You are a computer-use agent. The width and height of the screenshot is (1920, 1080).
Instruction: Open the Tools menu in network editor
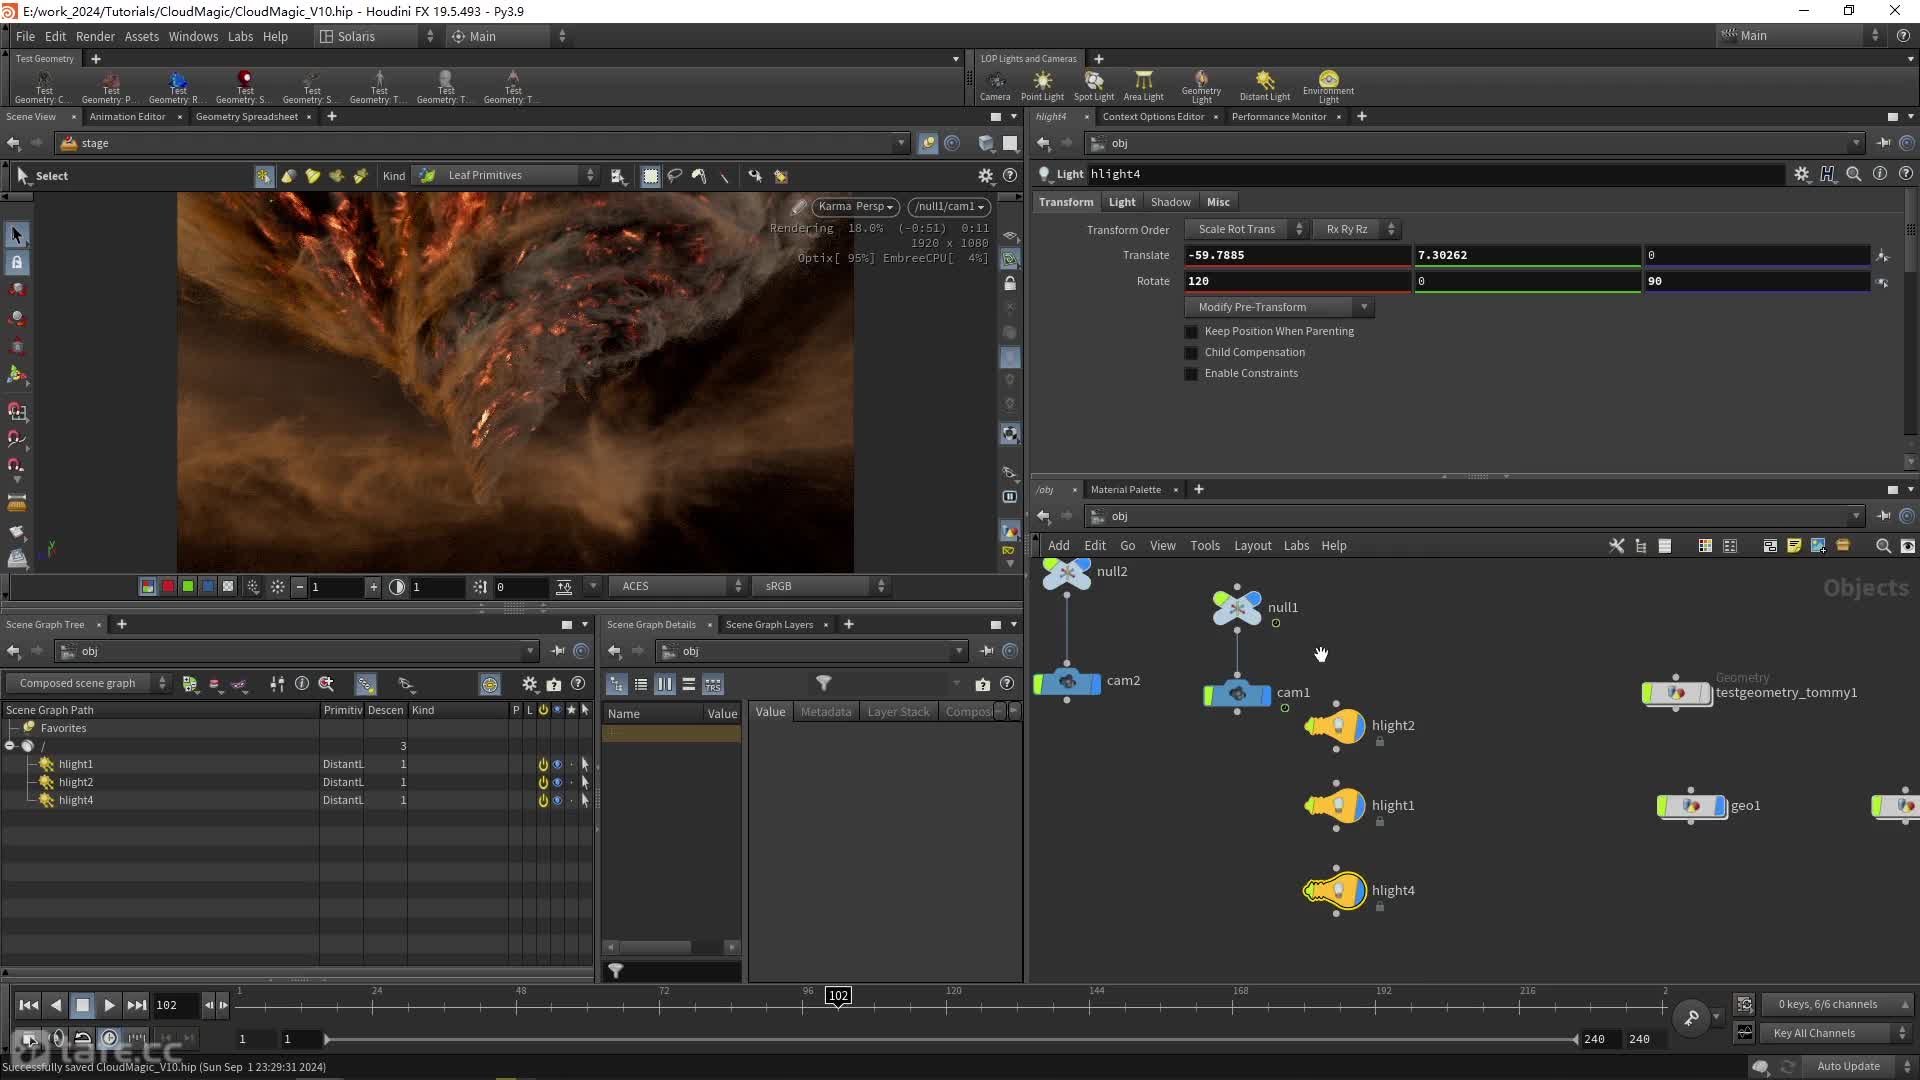click(x=1205, y=546)
